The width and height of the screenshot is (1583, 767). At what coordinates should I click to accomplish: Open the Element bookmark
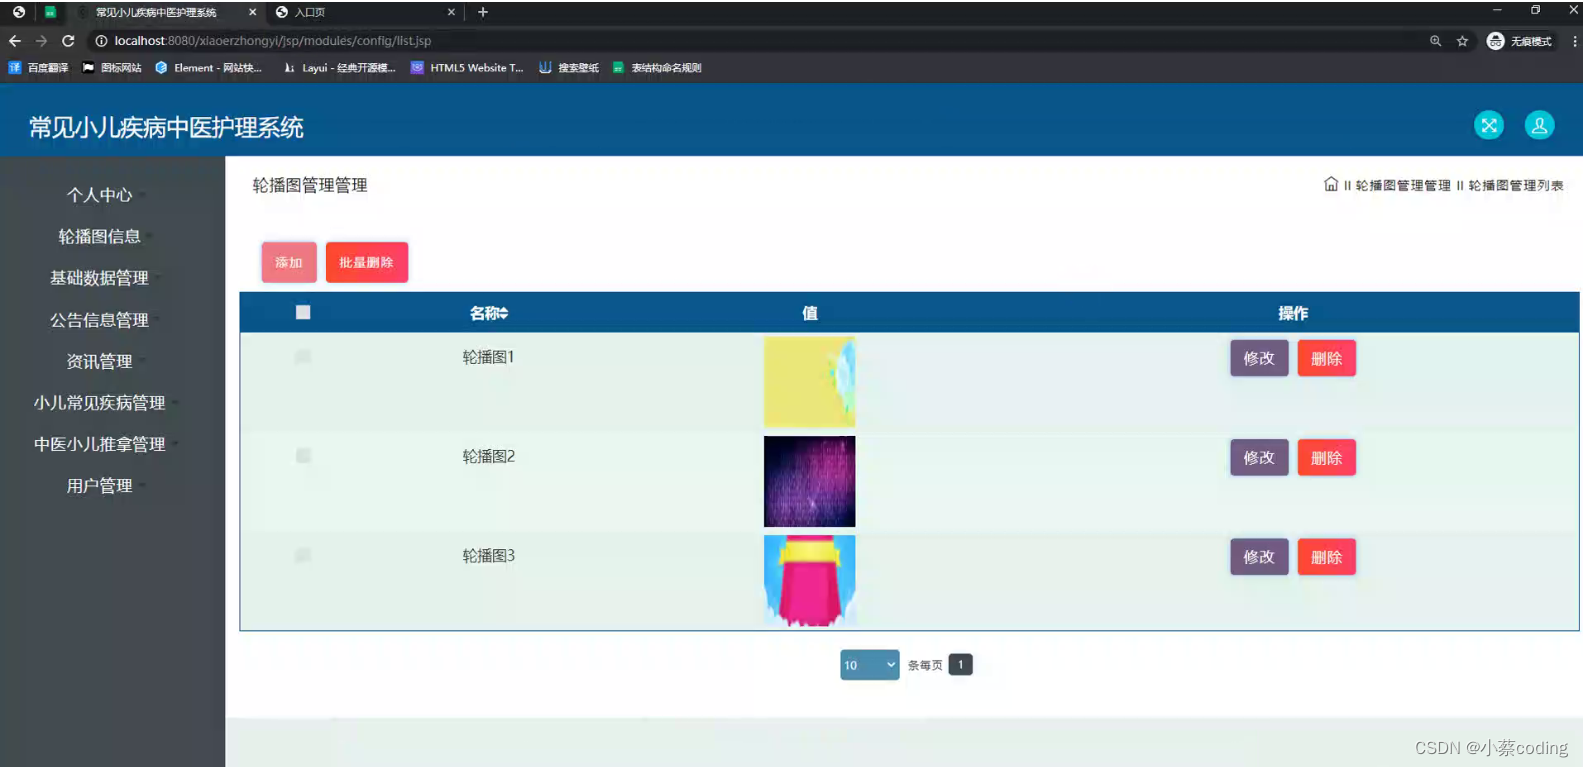tap(208, 68)
